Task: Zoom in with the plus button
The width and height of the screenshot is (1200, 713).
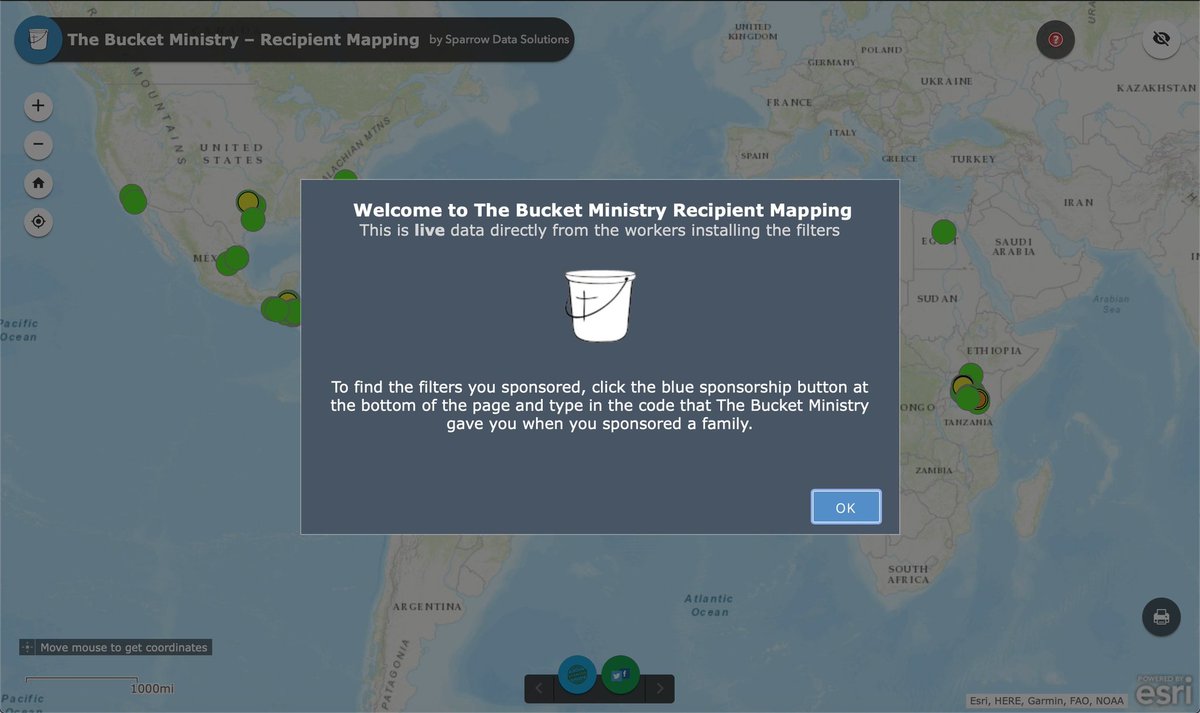Action: [x=38, y=106]
